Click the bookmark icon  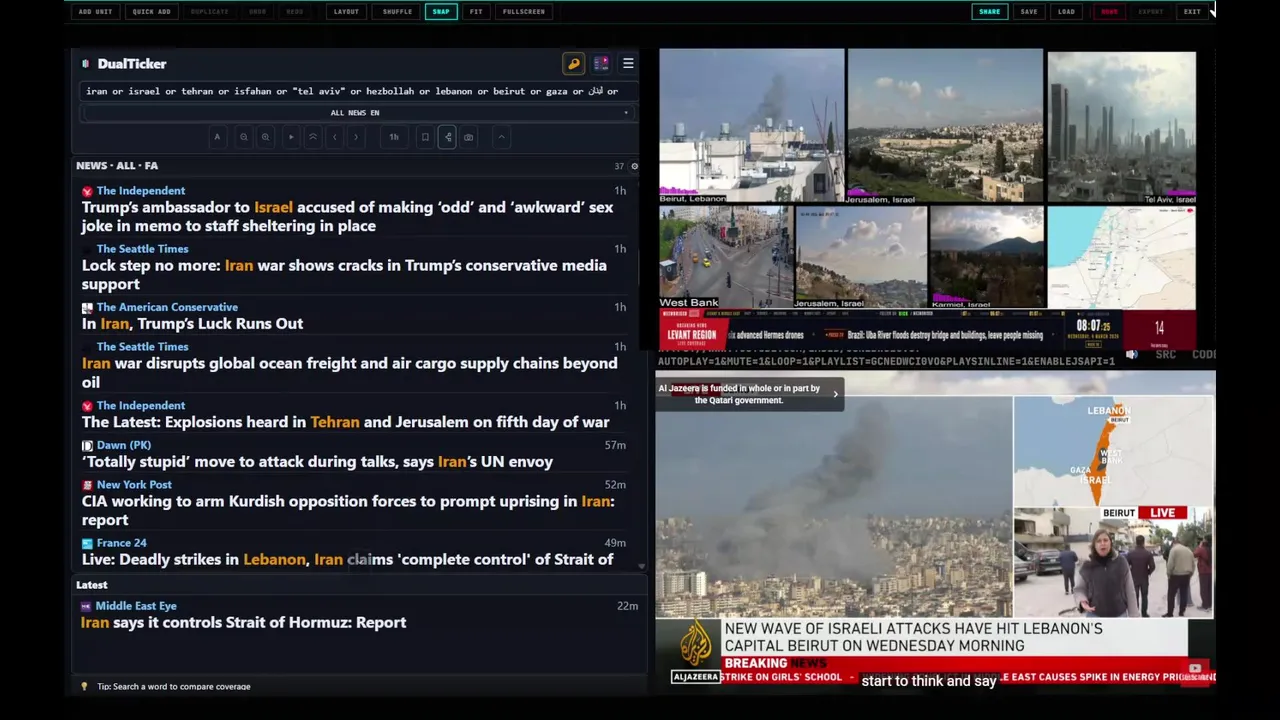[x=425, y=137]
